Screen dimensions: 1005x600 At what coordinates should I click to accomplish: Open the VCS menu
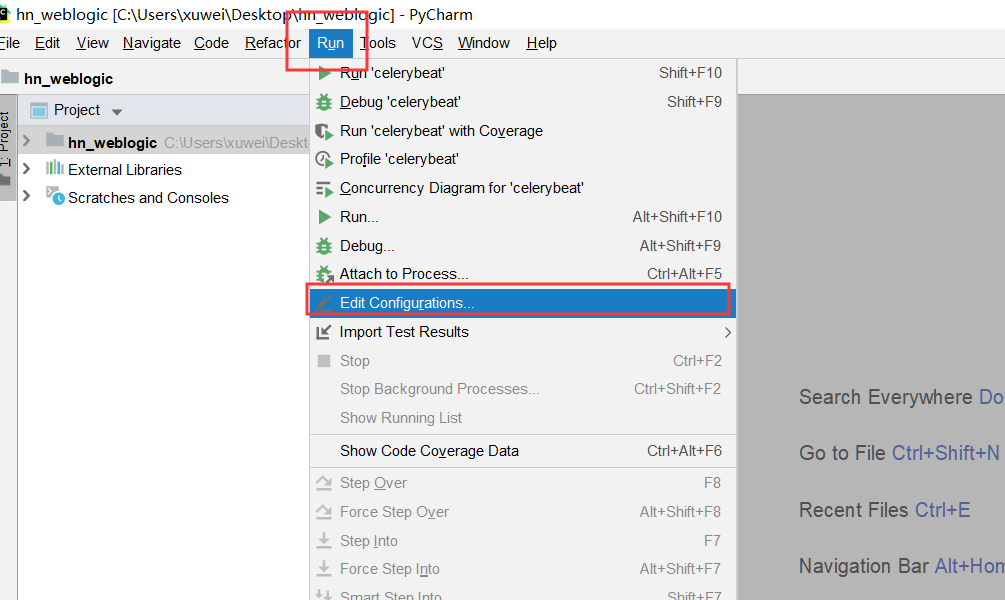point(427,43)
